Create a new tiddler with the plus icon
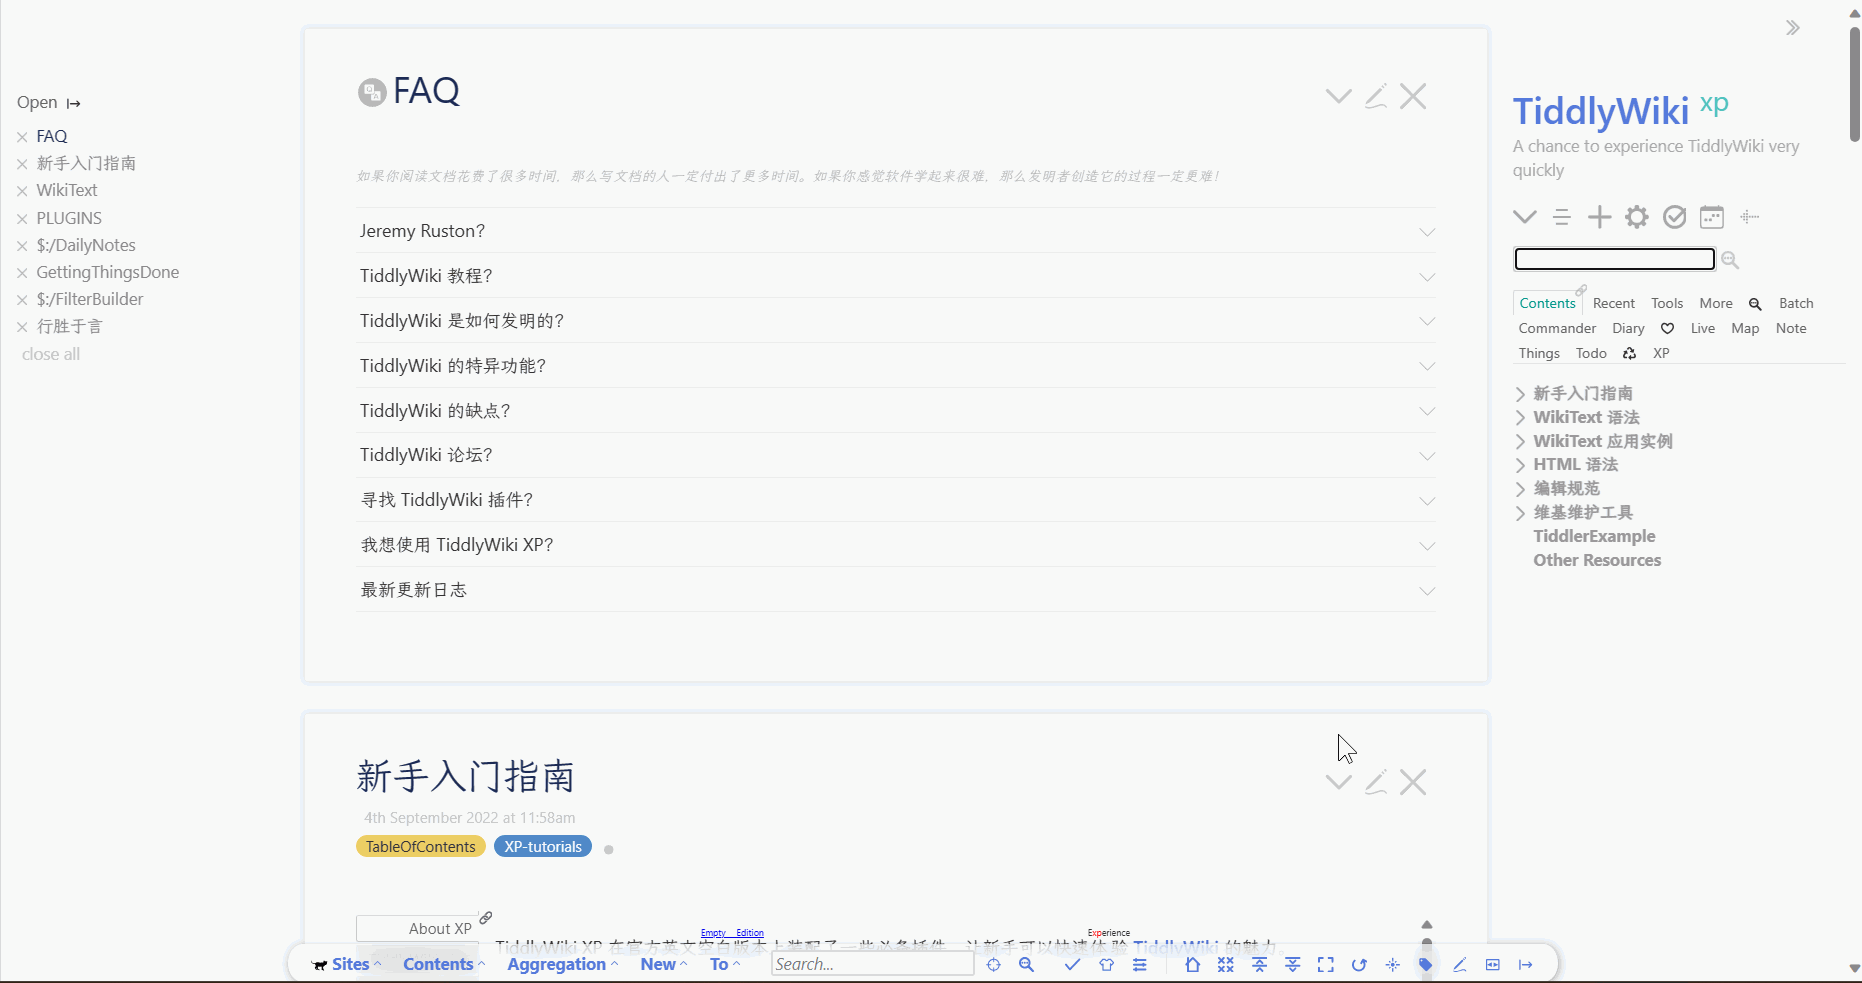1862x983 pixels. (x=1600, y=217)
